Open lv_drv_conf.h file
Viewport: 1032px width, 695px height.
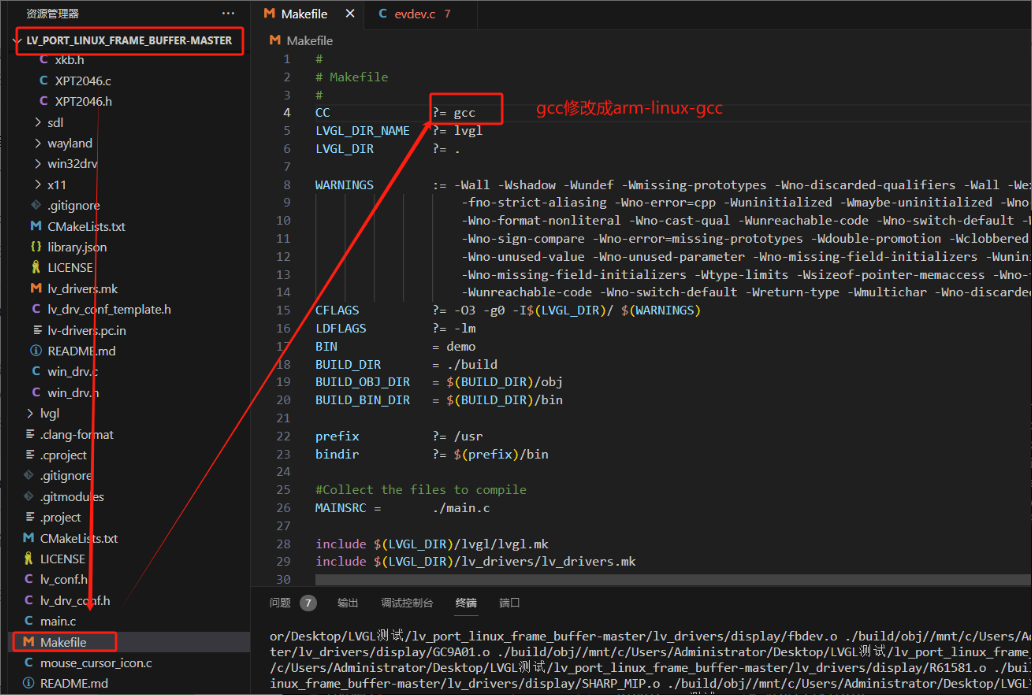pyautogui.click(x=75, y=601)
